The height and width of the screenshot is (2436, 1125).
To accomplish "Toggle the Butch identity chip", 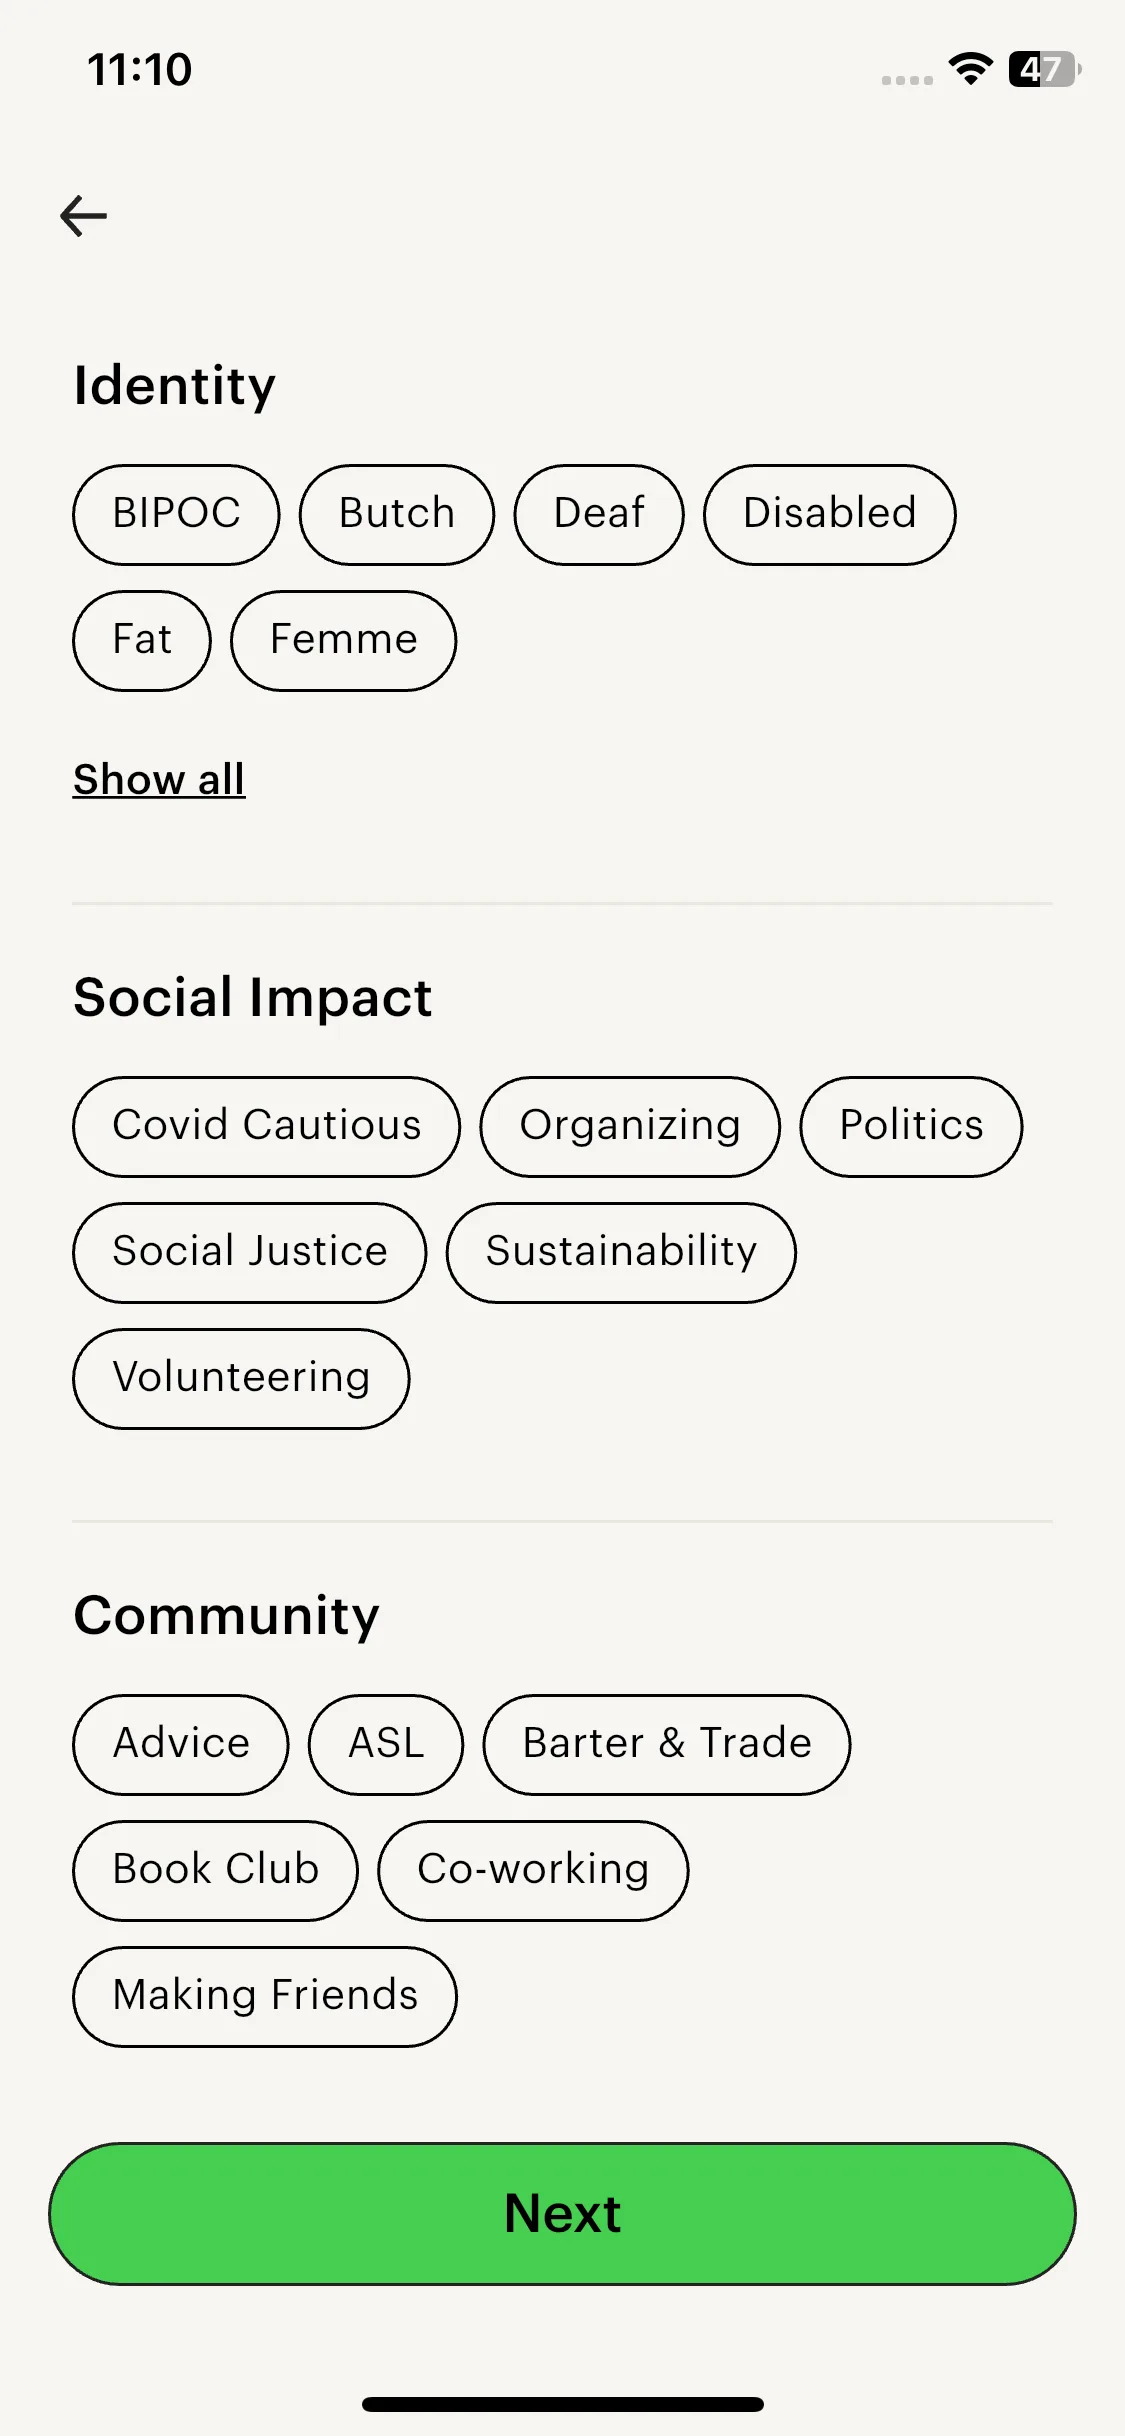I will click(x=397, y=514).
